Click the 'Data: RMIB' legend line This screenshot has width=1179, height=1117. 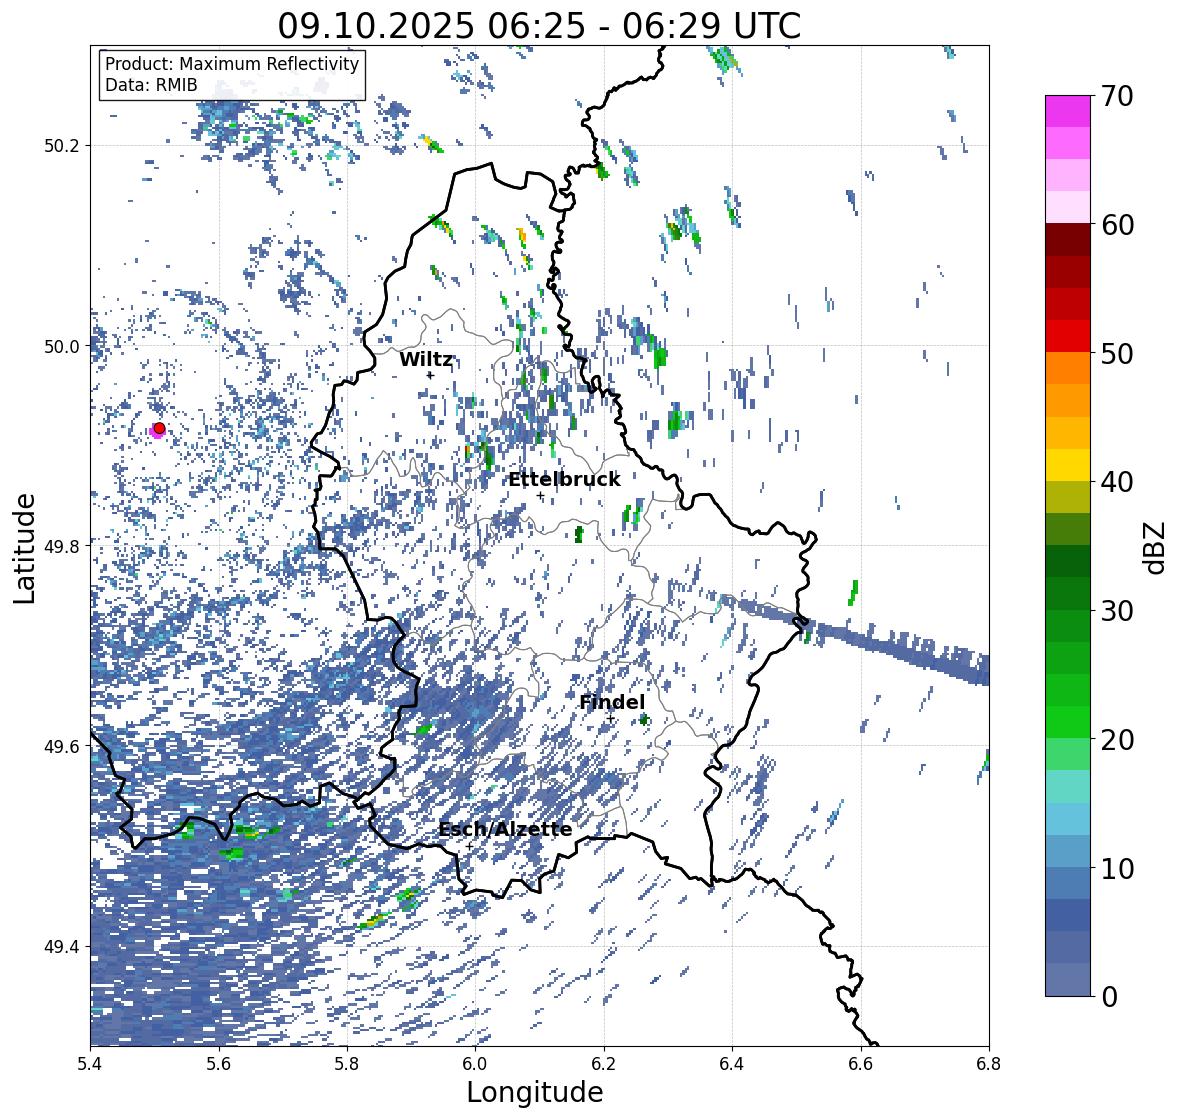pos(151,85)
